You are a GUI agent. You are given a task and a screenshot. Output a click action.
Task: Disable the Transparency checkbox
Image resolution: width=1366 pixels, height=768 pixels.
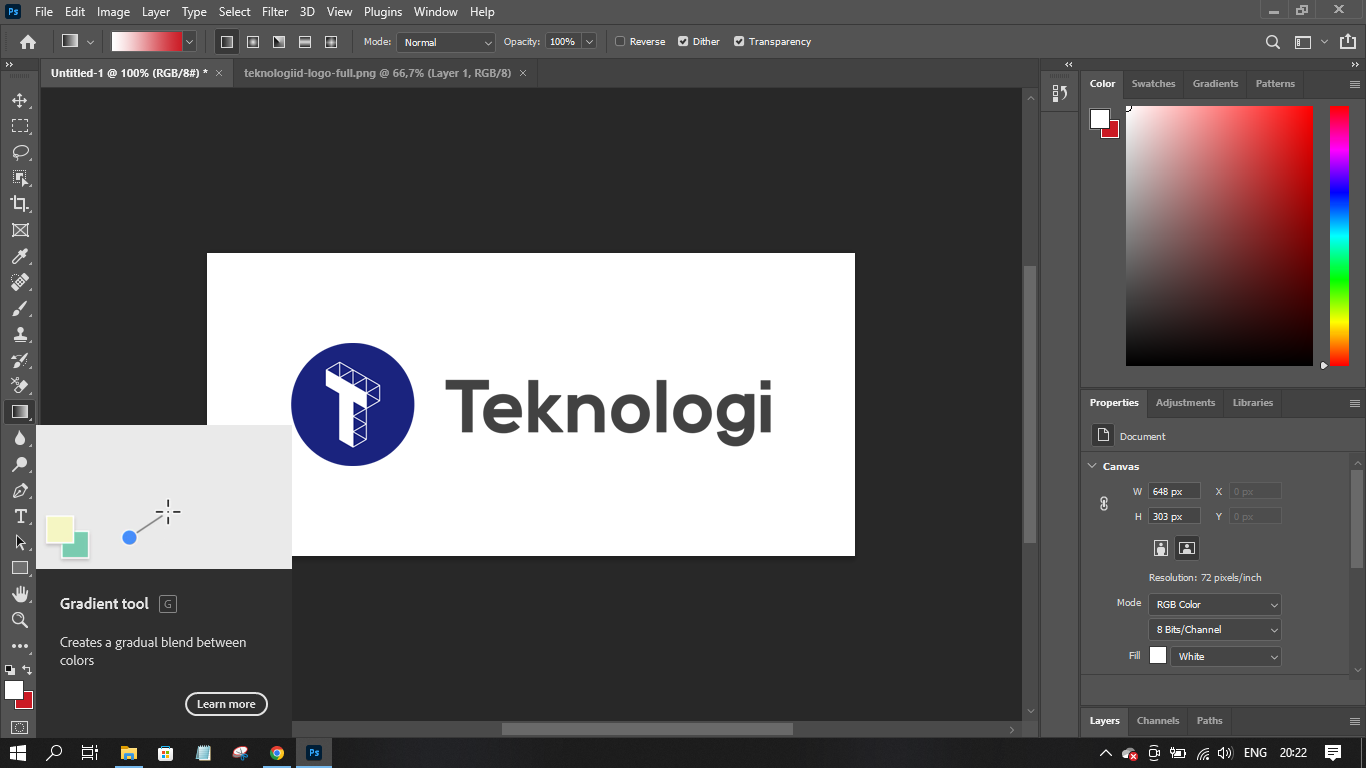(x=739, y=42)
